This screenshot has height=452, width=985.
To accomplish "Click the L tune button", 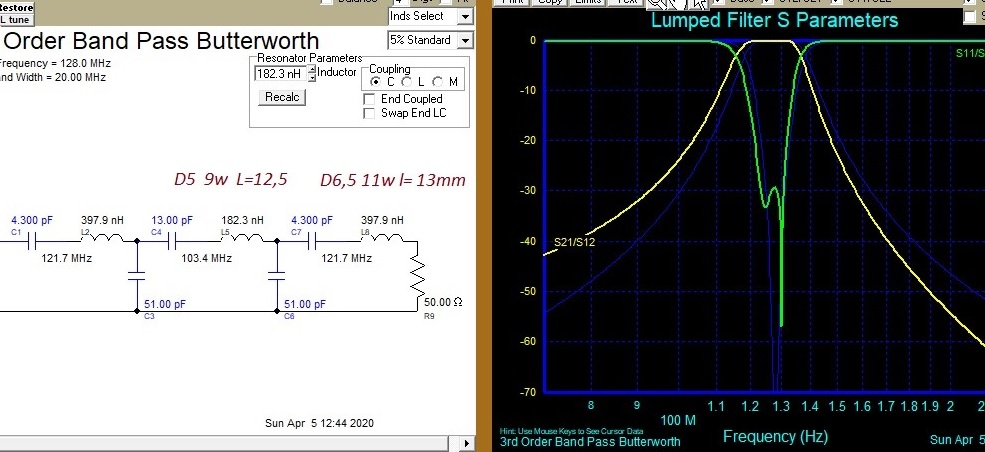I will pos(15,19).
